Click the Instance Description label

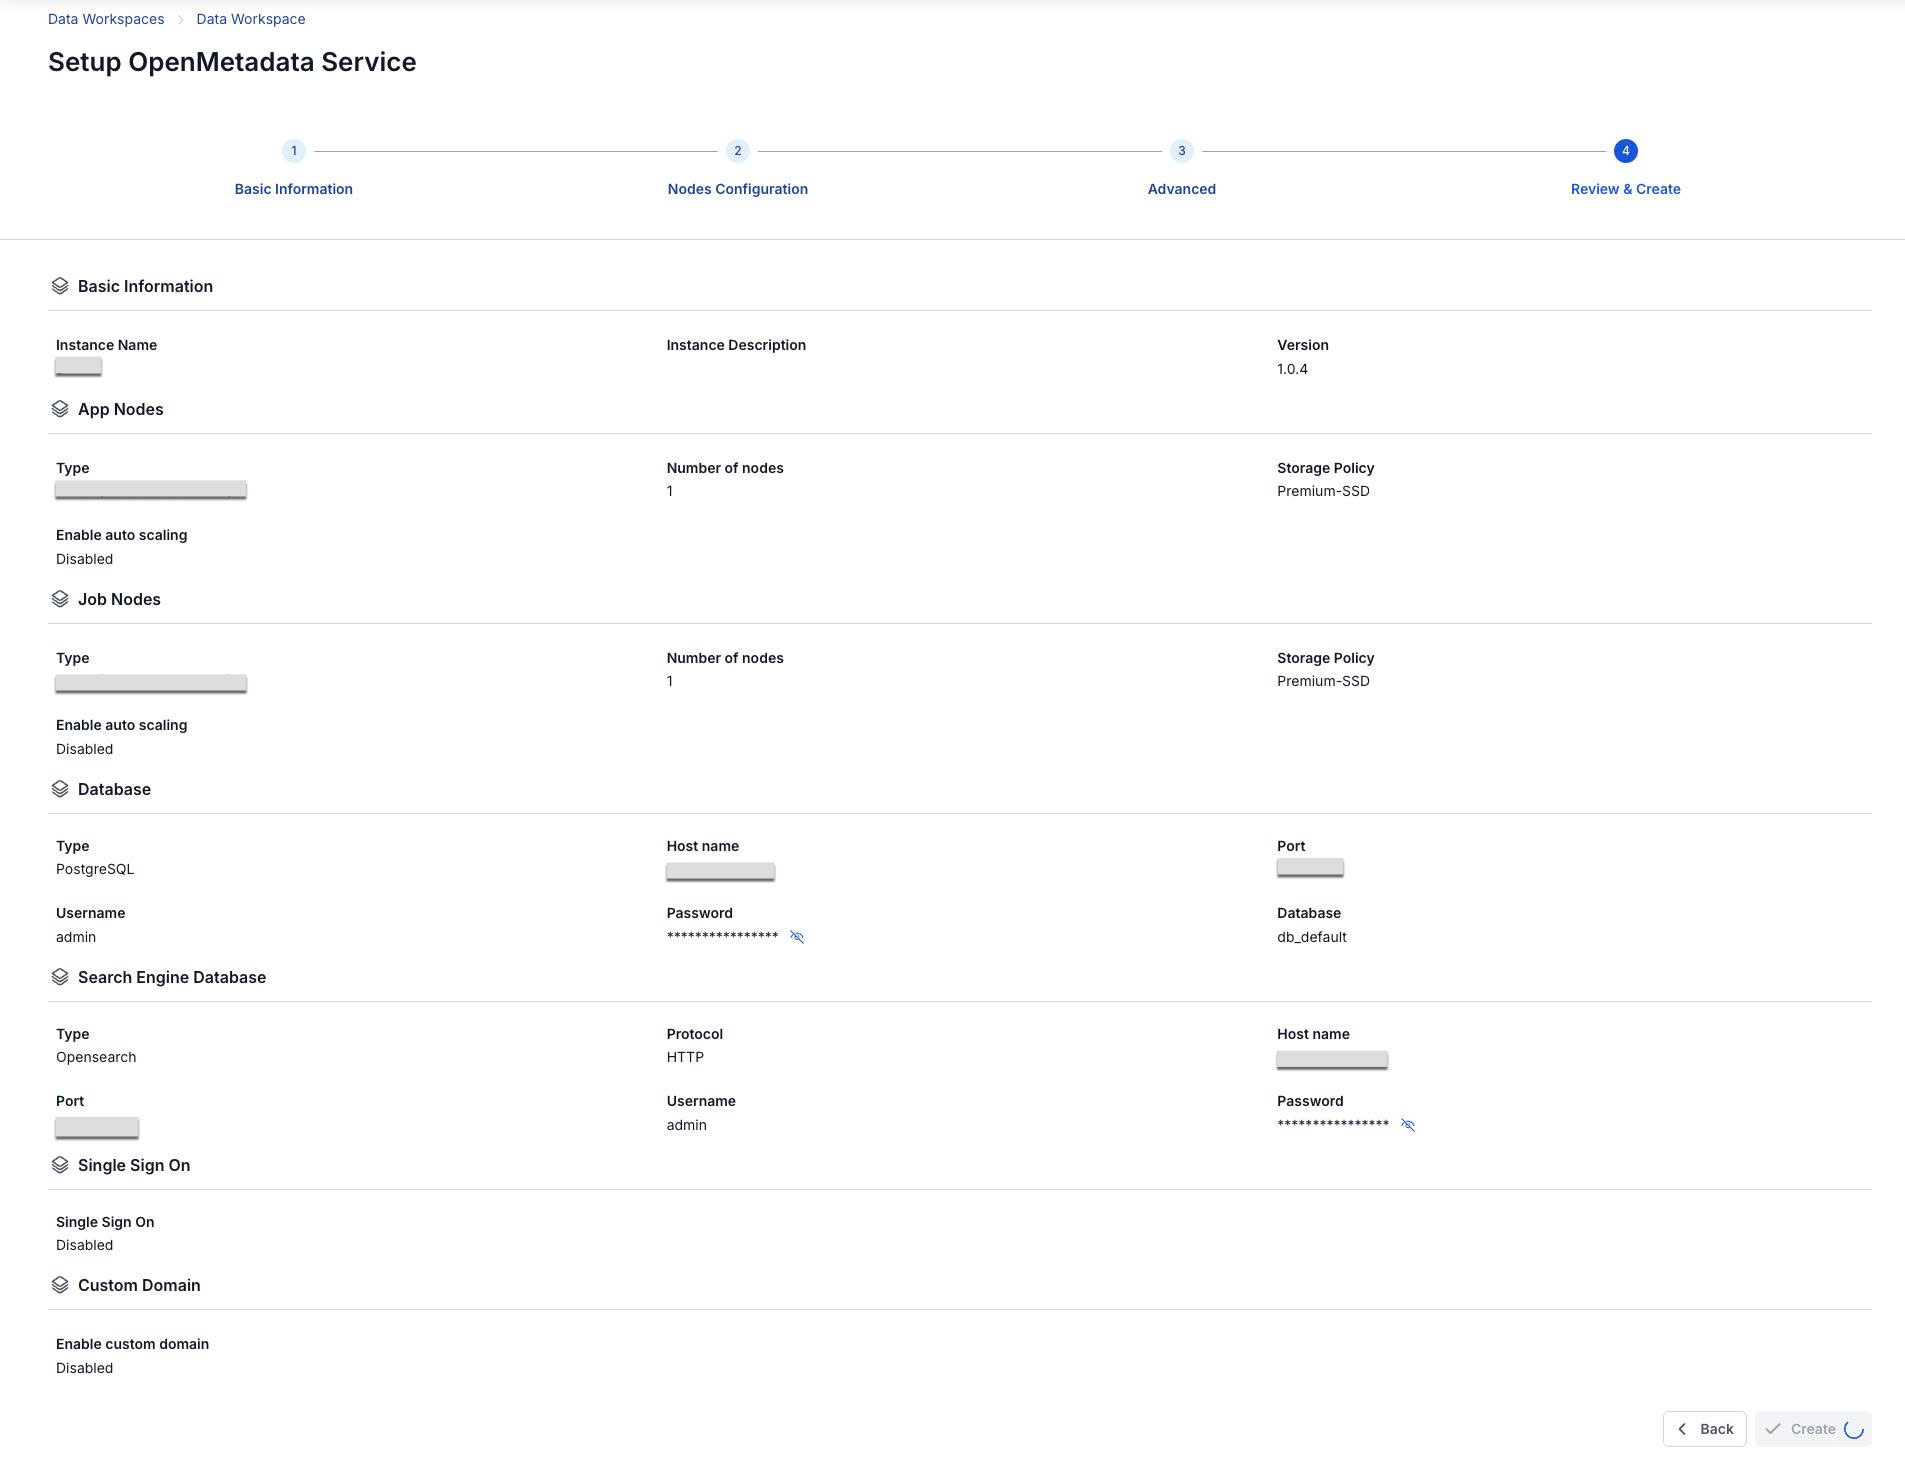pos(736,345)
